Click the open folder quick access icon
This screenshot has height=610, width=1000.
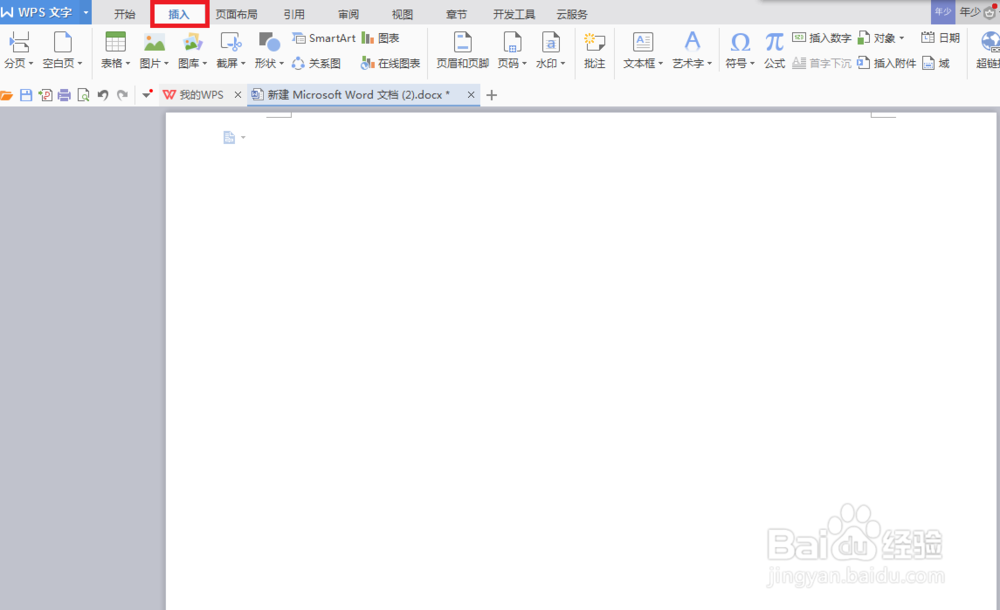(6, 95)
